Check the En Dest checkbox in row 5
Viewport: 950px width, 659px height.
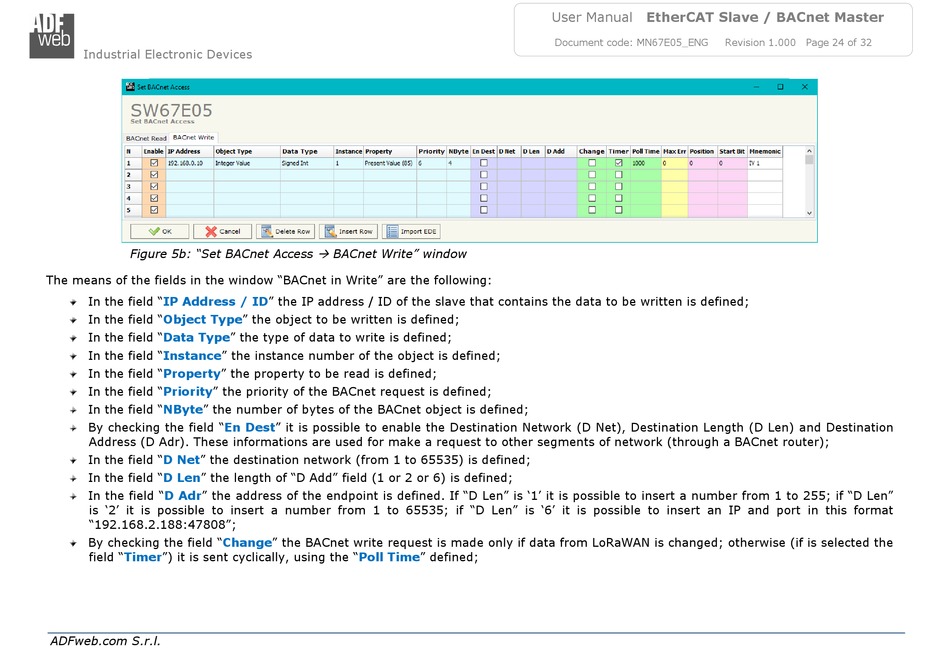point(483,210)
